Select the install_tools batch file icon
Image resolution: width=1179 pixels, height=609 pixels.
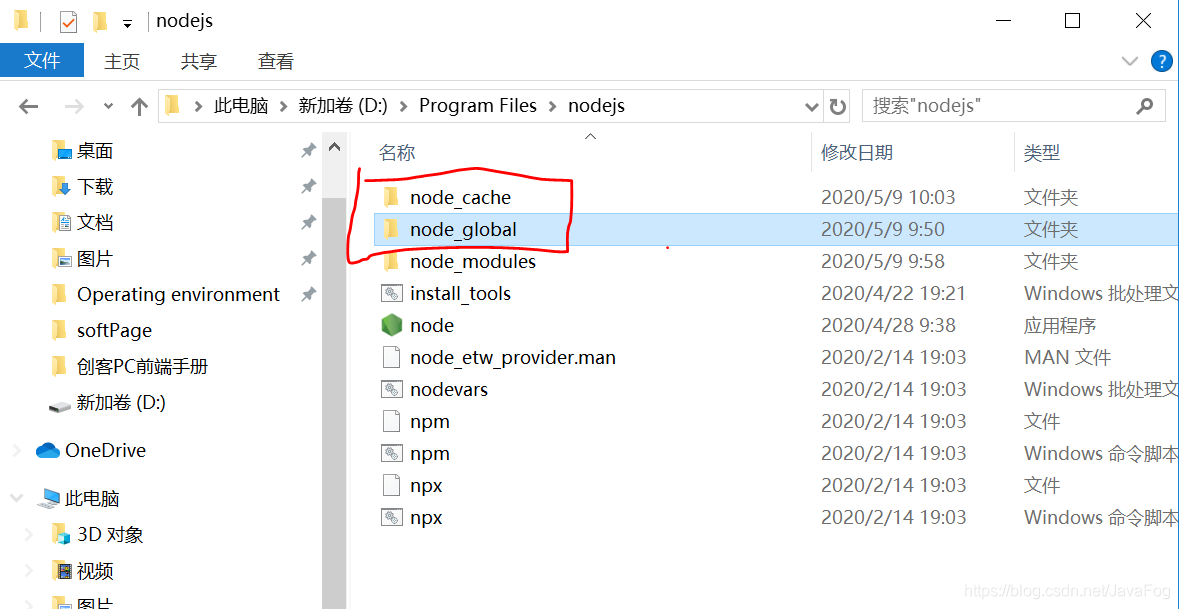(390, 293)
